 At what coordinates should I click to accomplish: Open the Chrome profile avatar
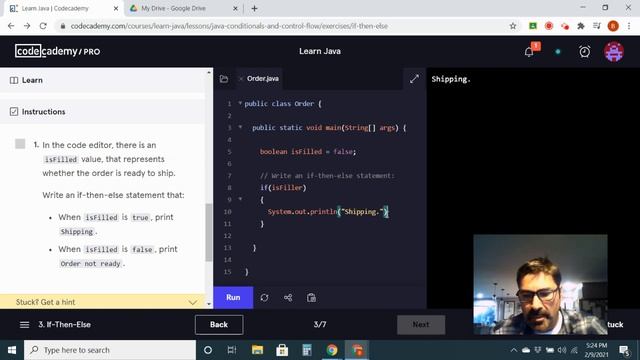click(x=613, y=26)
